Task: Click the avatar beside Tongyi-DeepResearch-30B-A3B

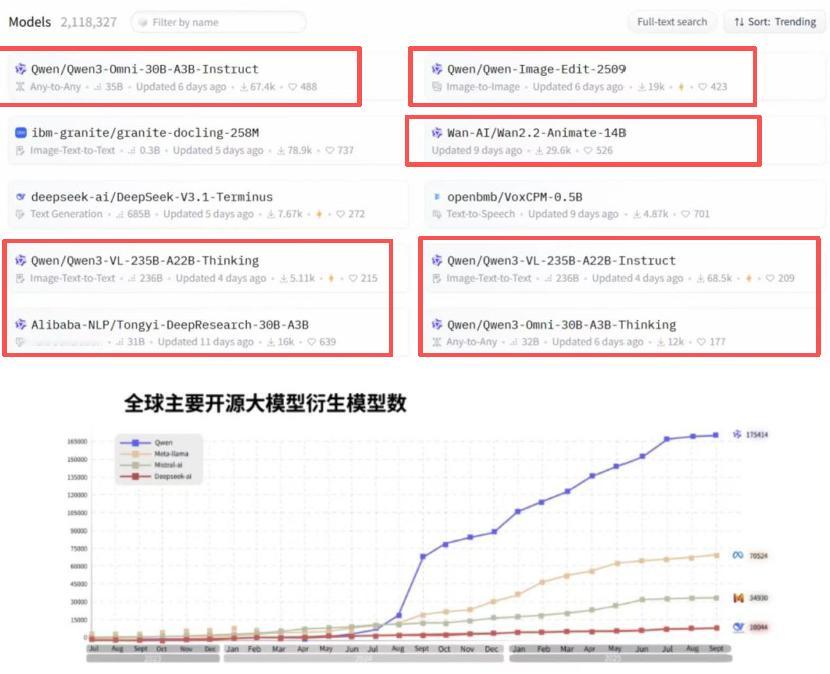Action: [x=21, y=325]
